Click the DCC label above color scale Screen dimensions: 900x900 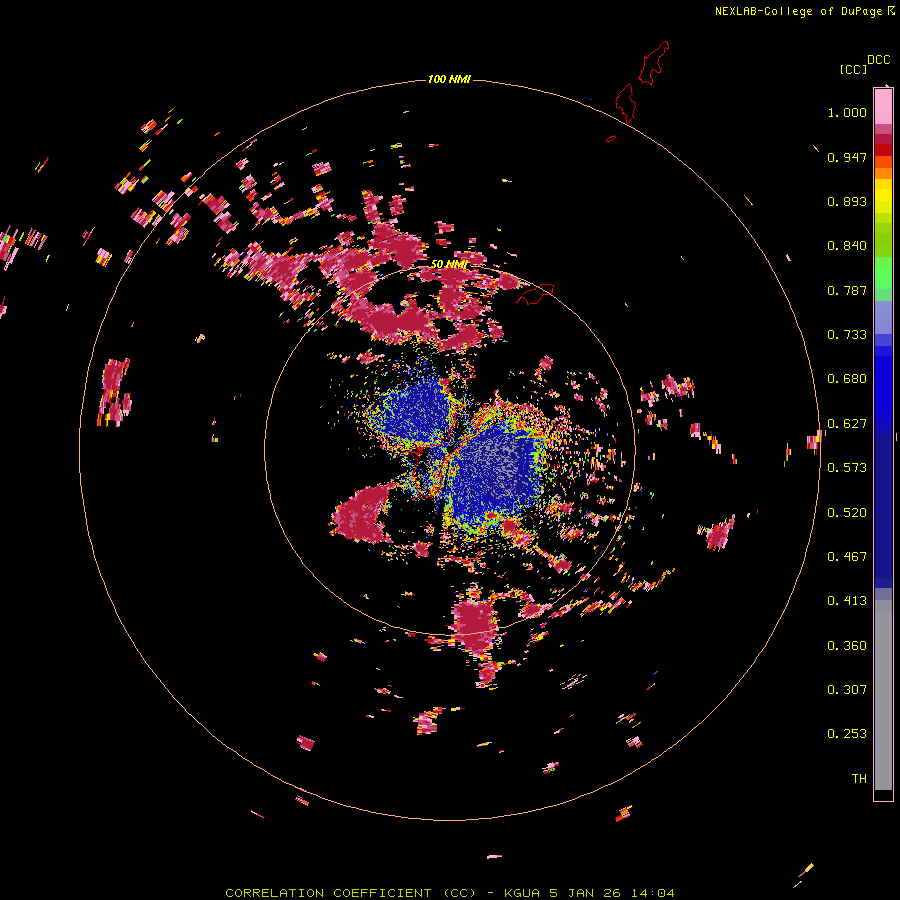(879, 60)
